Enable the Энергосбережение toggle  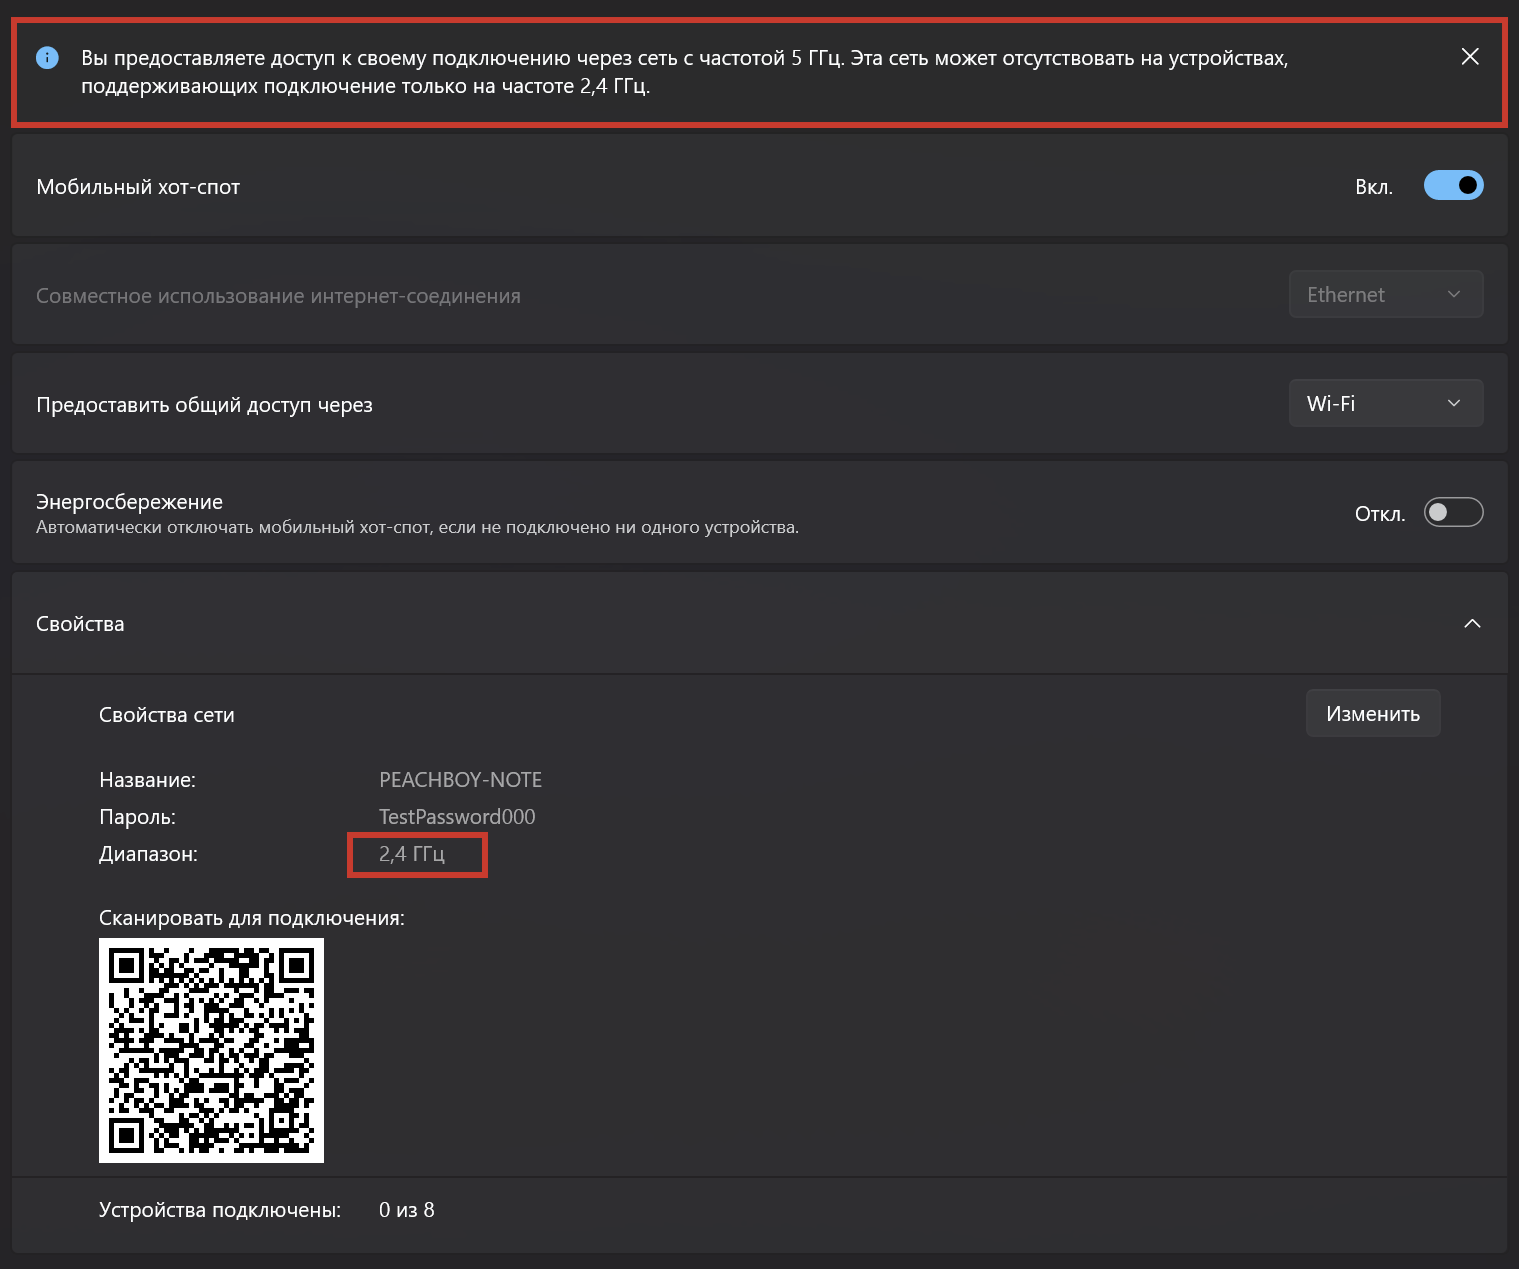(1453, 512)
